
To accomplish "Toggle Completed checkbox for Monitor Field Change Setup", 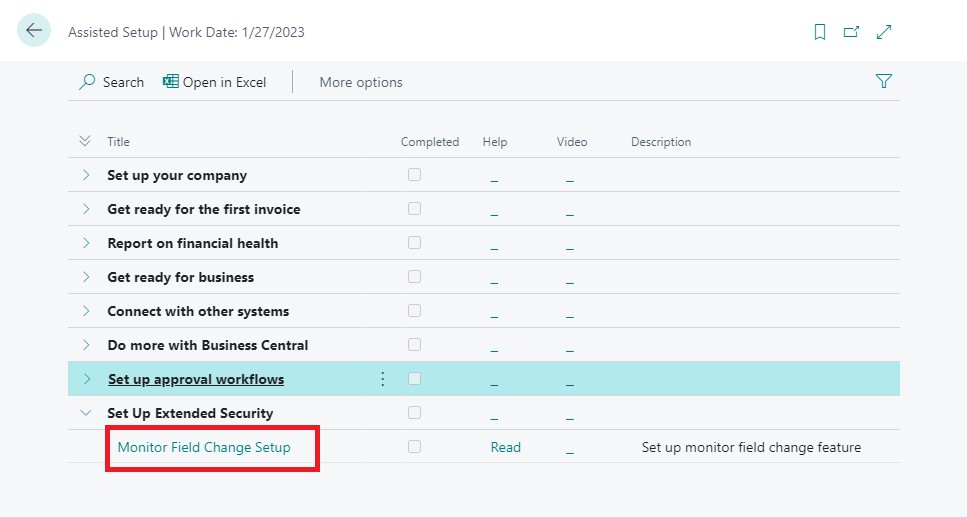I will [414, 447].
